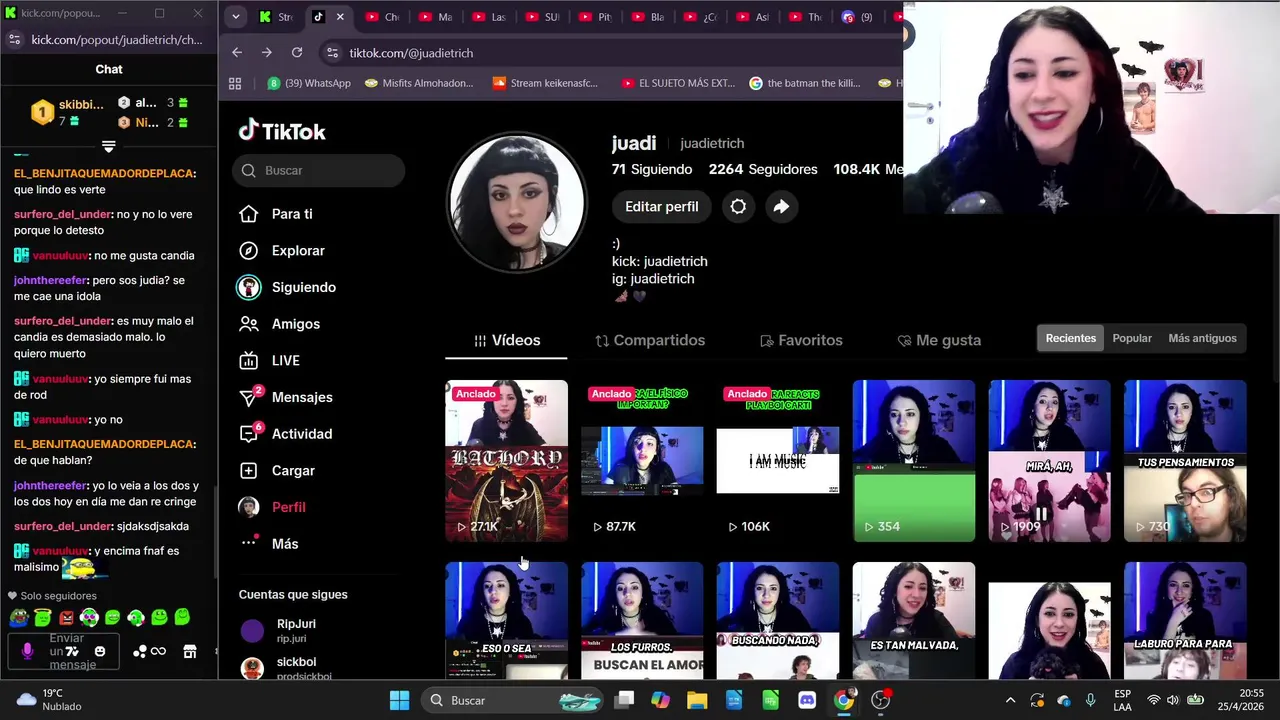Click the Editar perfil button
1280x720 pixels.
pos(661,206)
